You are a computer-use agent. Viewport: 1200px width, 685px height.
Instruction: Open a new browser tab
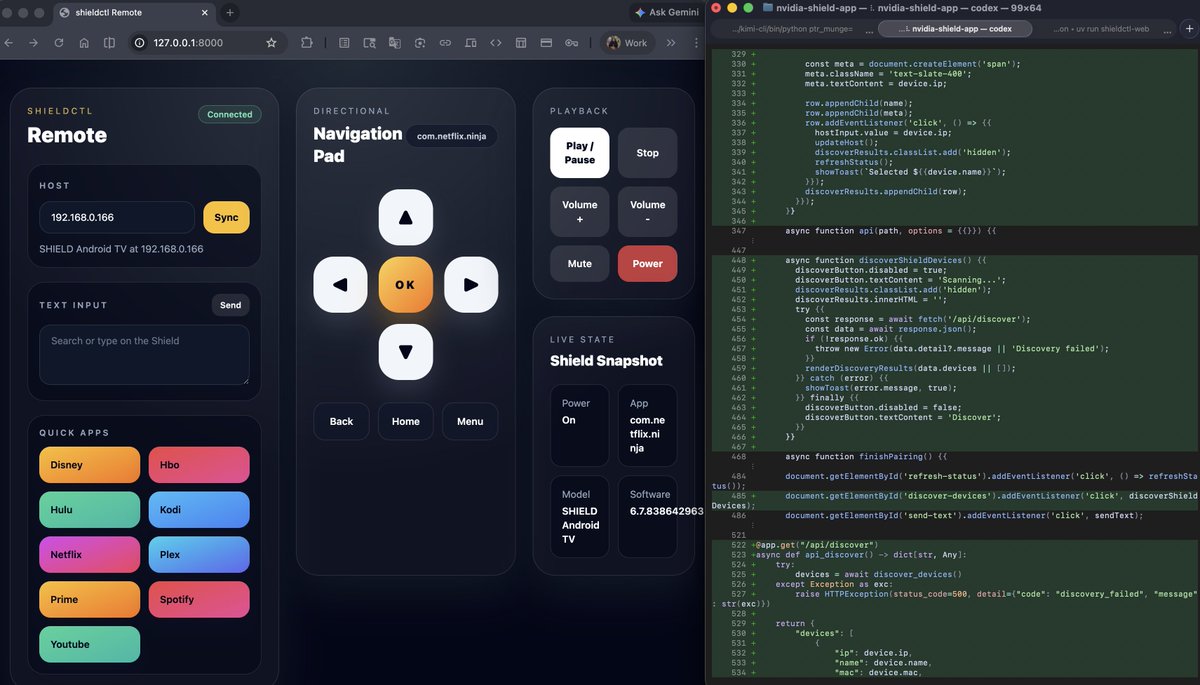(230, 13)
